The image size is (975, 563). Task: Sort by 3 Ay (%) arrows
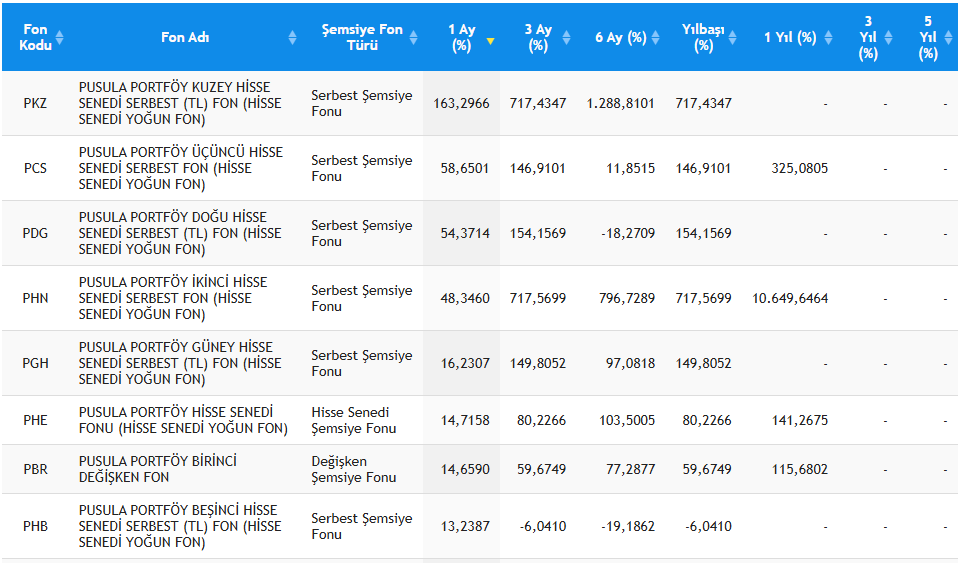566,37
